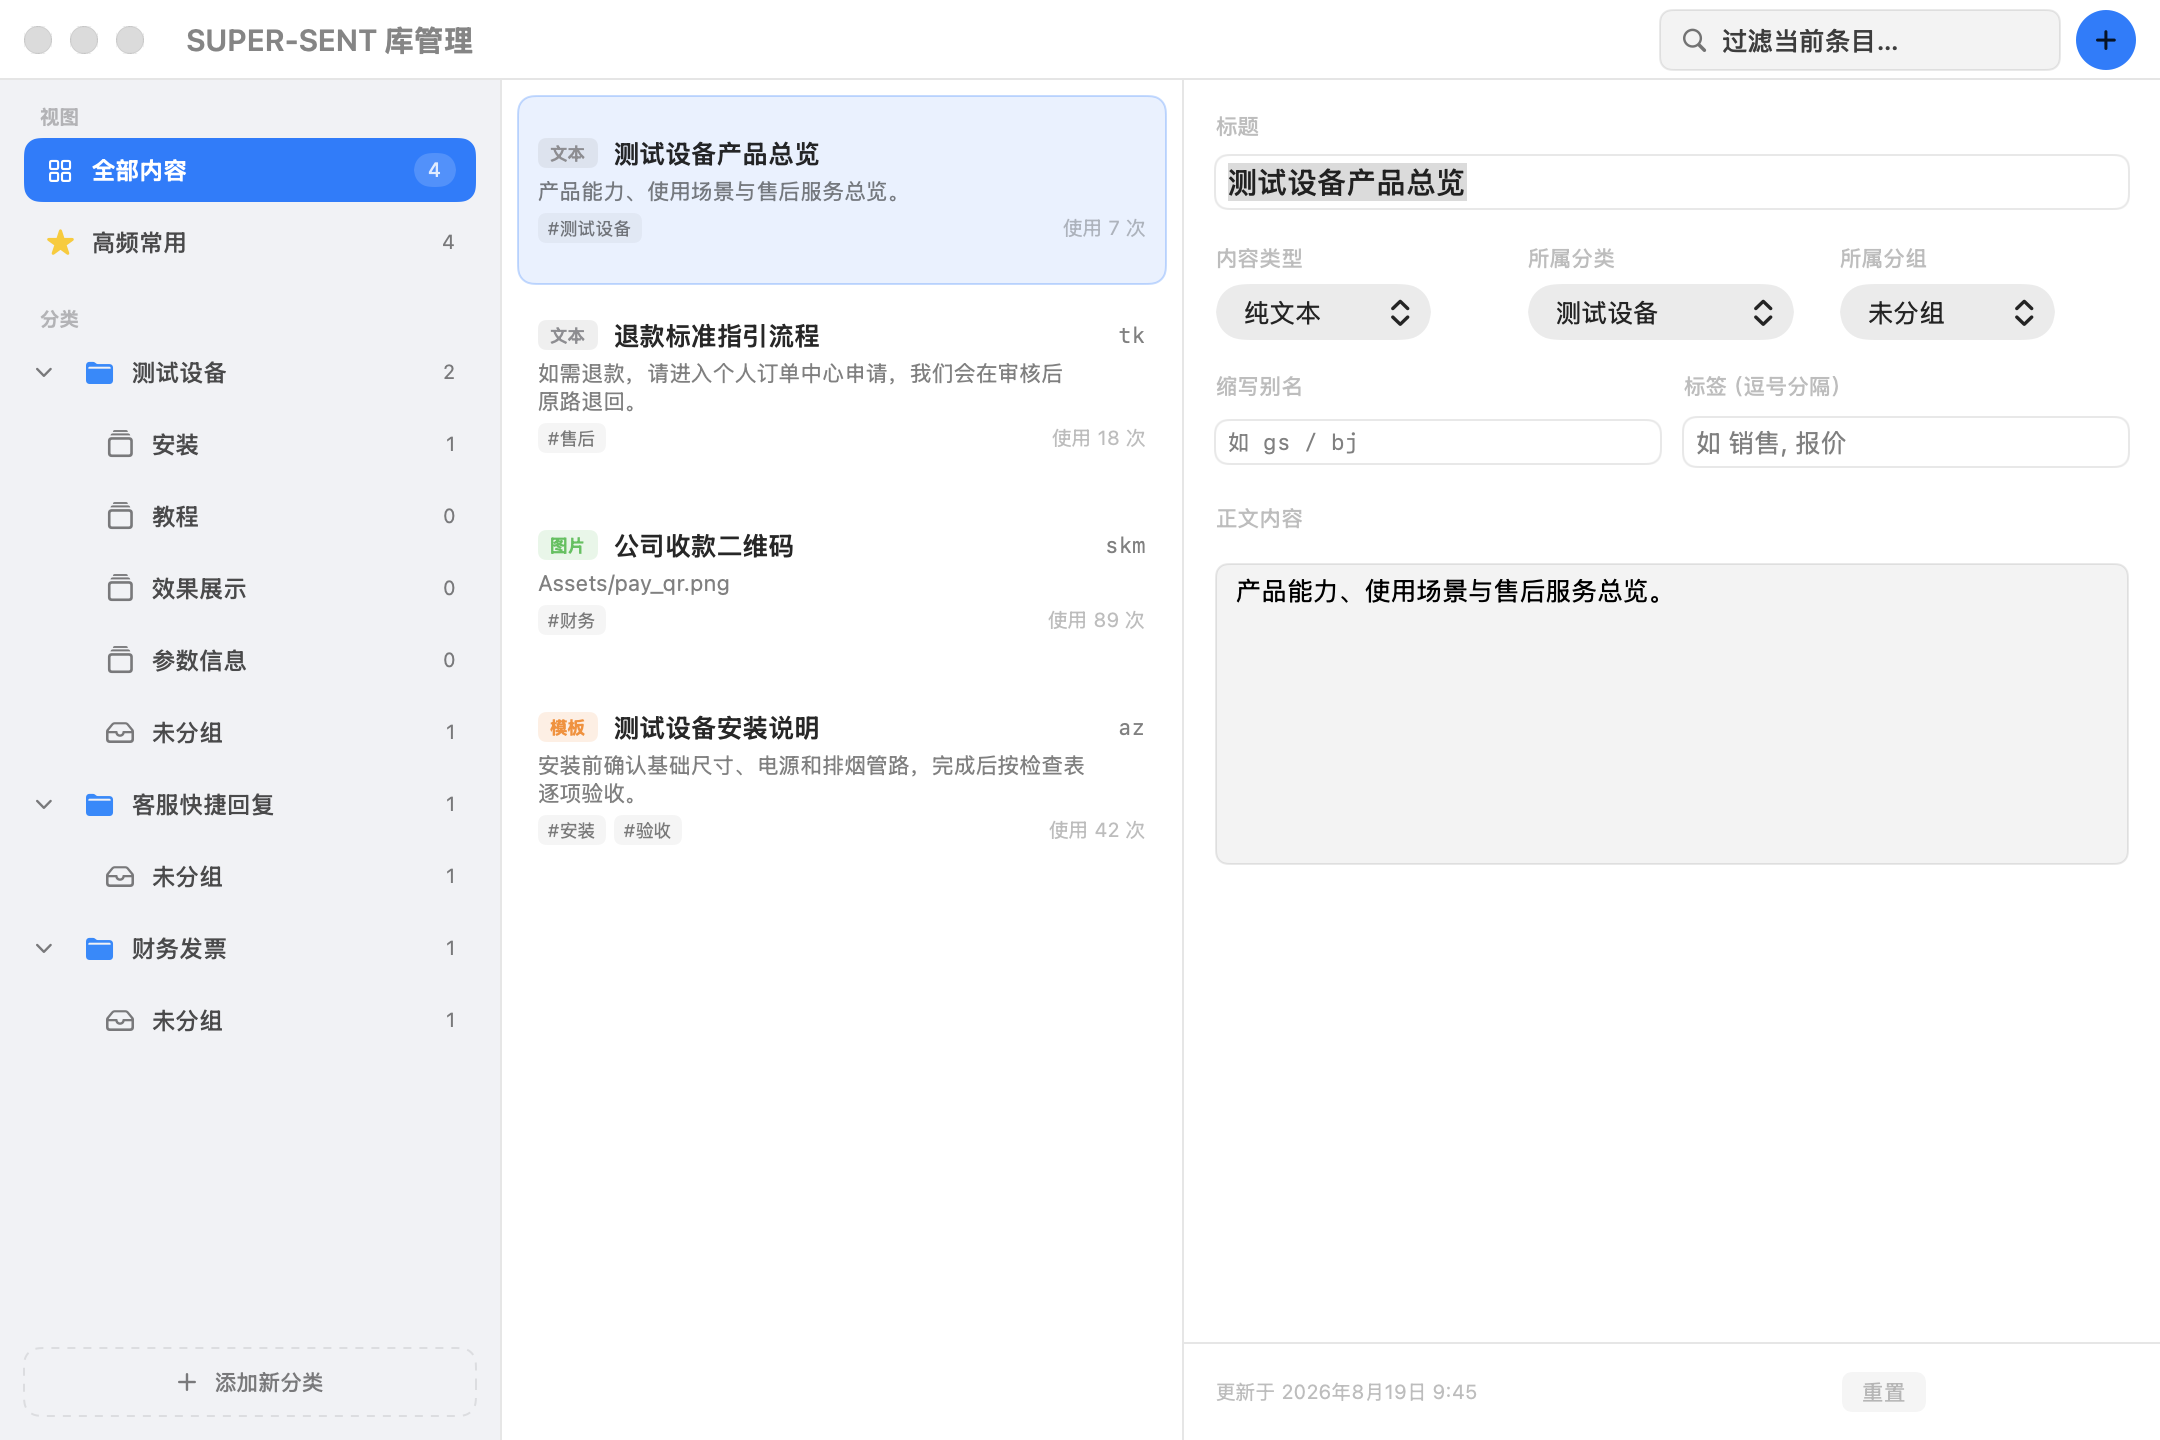
Task: Open the 所属分组 dropdown showing 未分组
Action: coord(1946,313)
